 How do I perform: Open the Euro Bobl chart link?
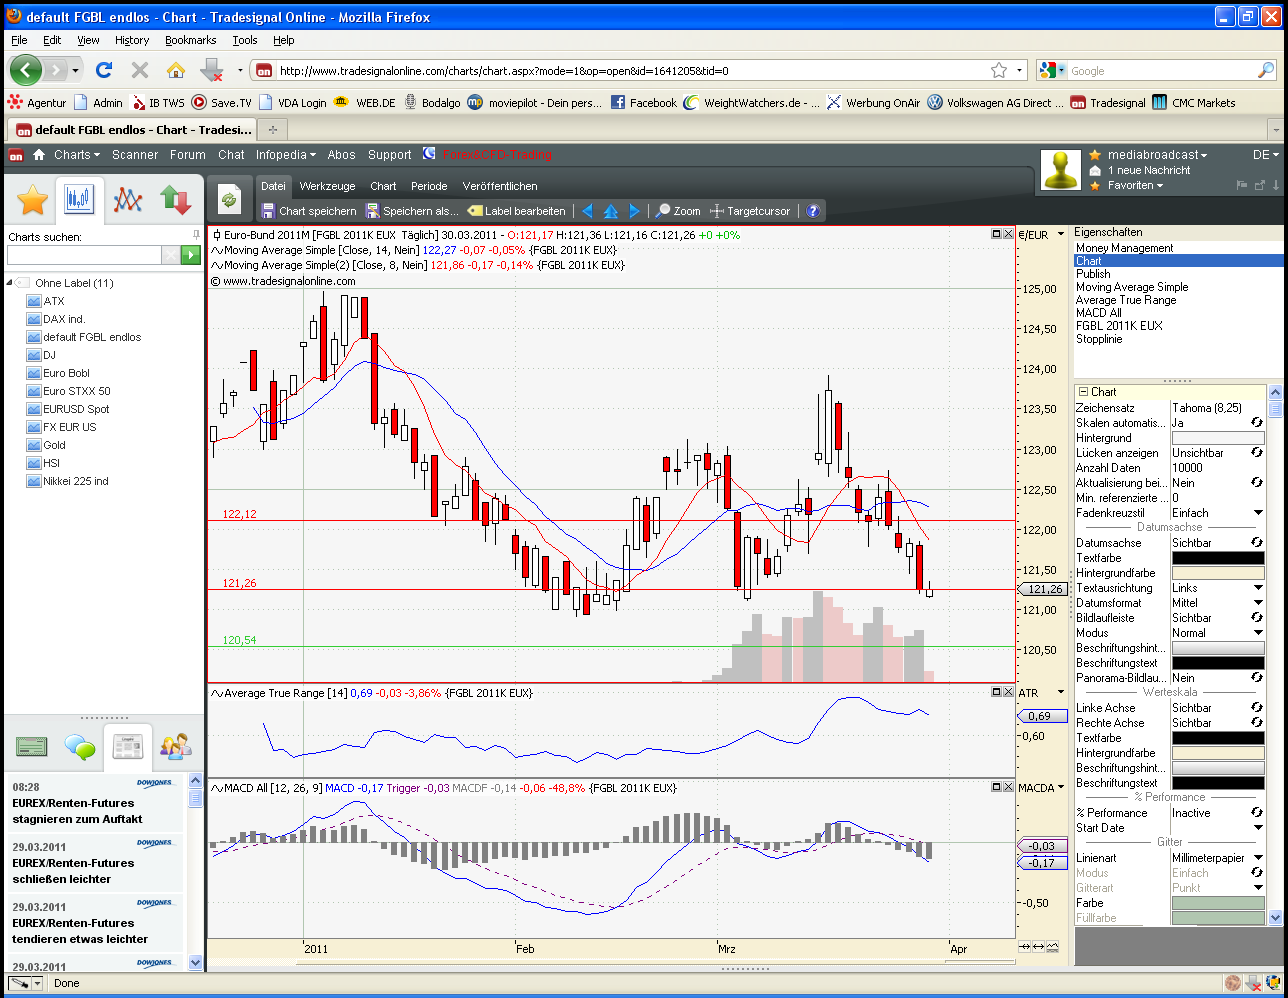click(66, 373)
